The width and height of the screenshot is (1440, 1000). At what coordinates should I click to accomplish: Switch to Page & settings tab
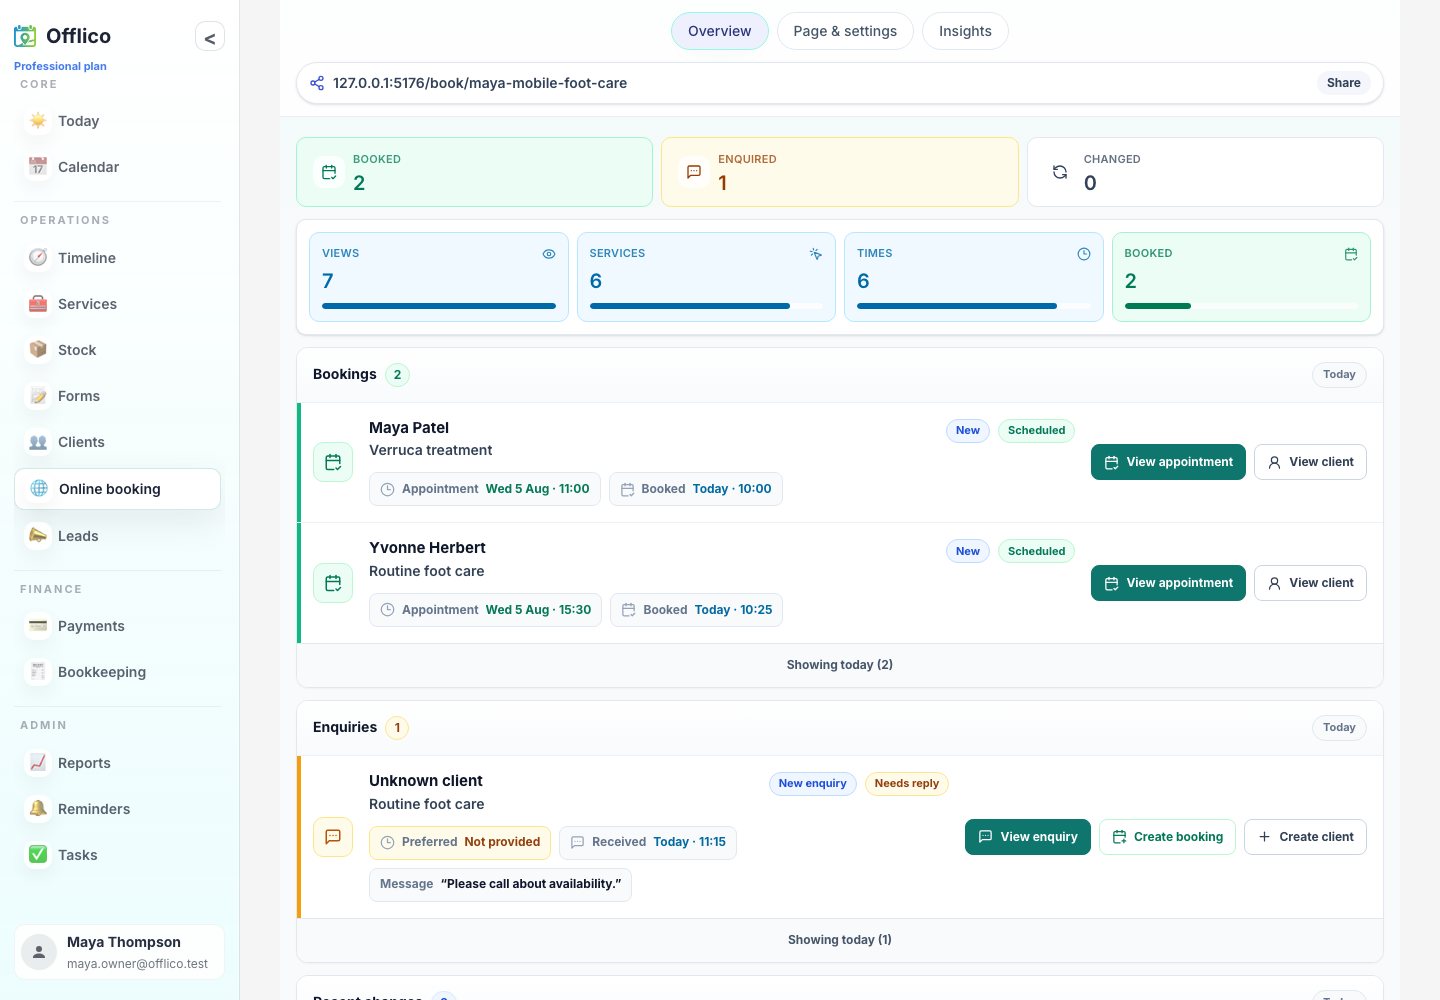[x=845, y=31]
